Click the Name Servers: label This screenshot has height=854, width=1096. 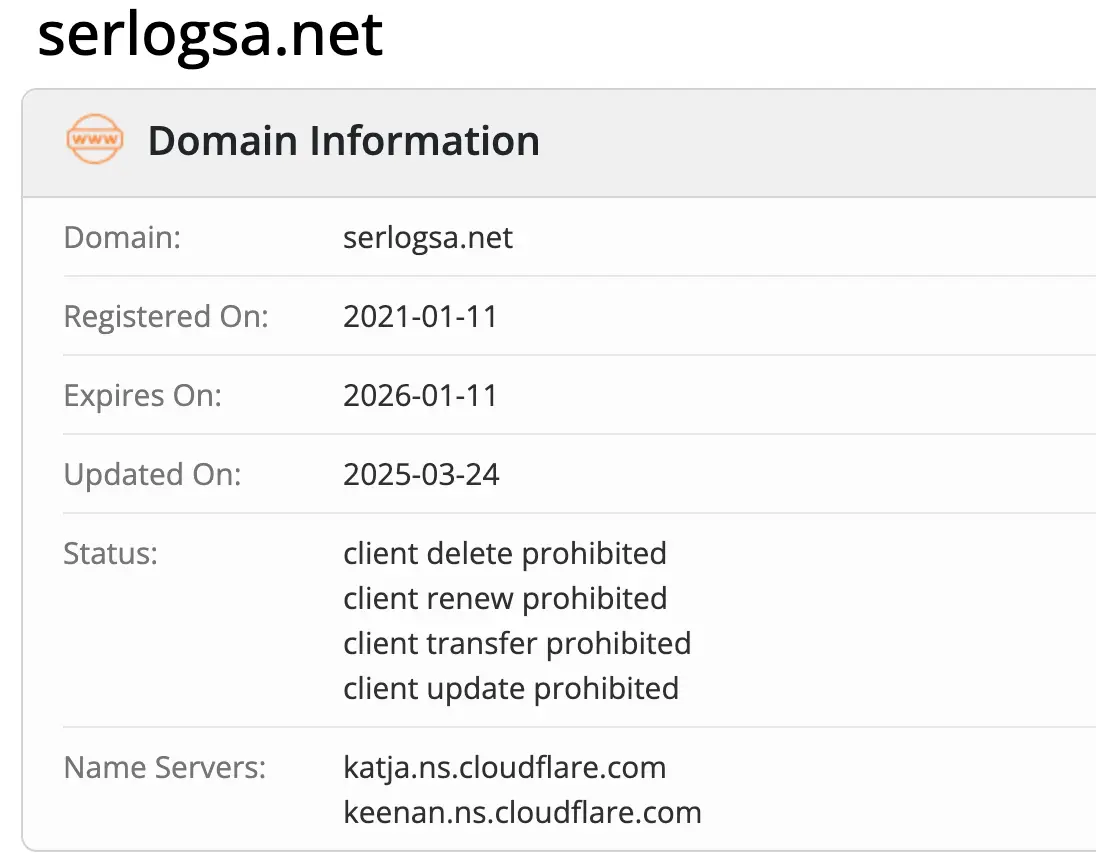[x=165, y=767]
